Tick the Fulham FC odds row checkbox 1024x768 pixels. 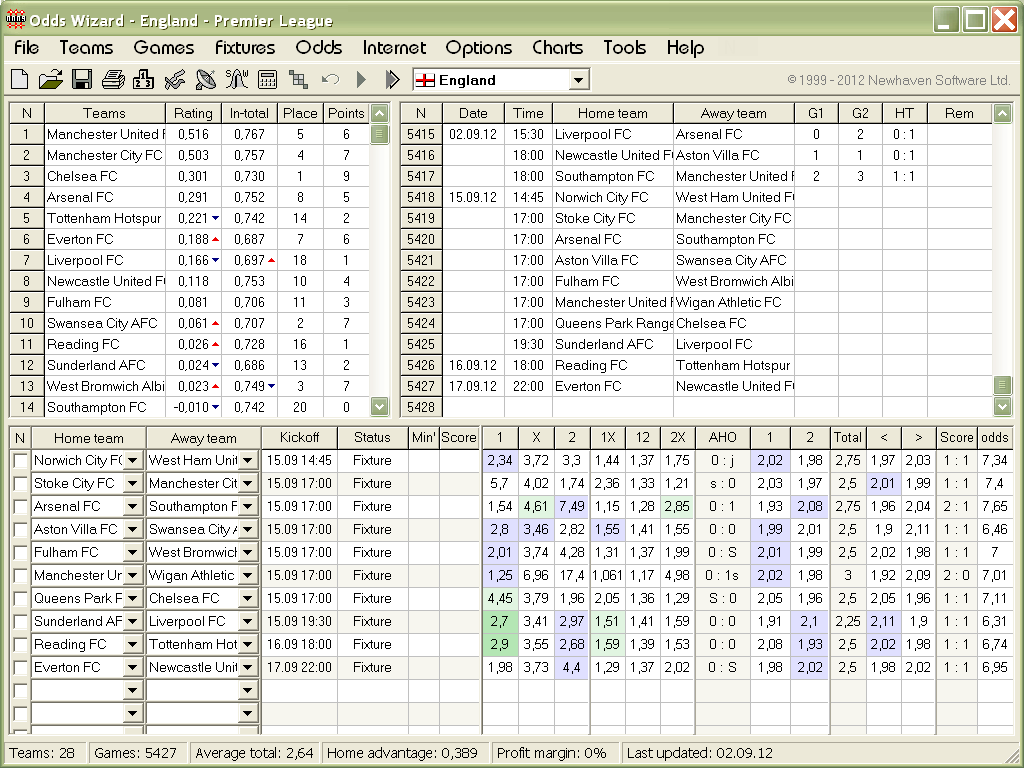coord(21,553)
